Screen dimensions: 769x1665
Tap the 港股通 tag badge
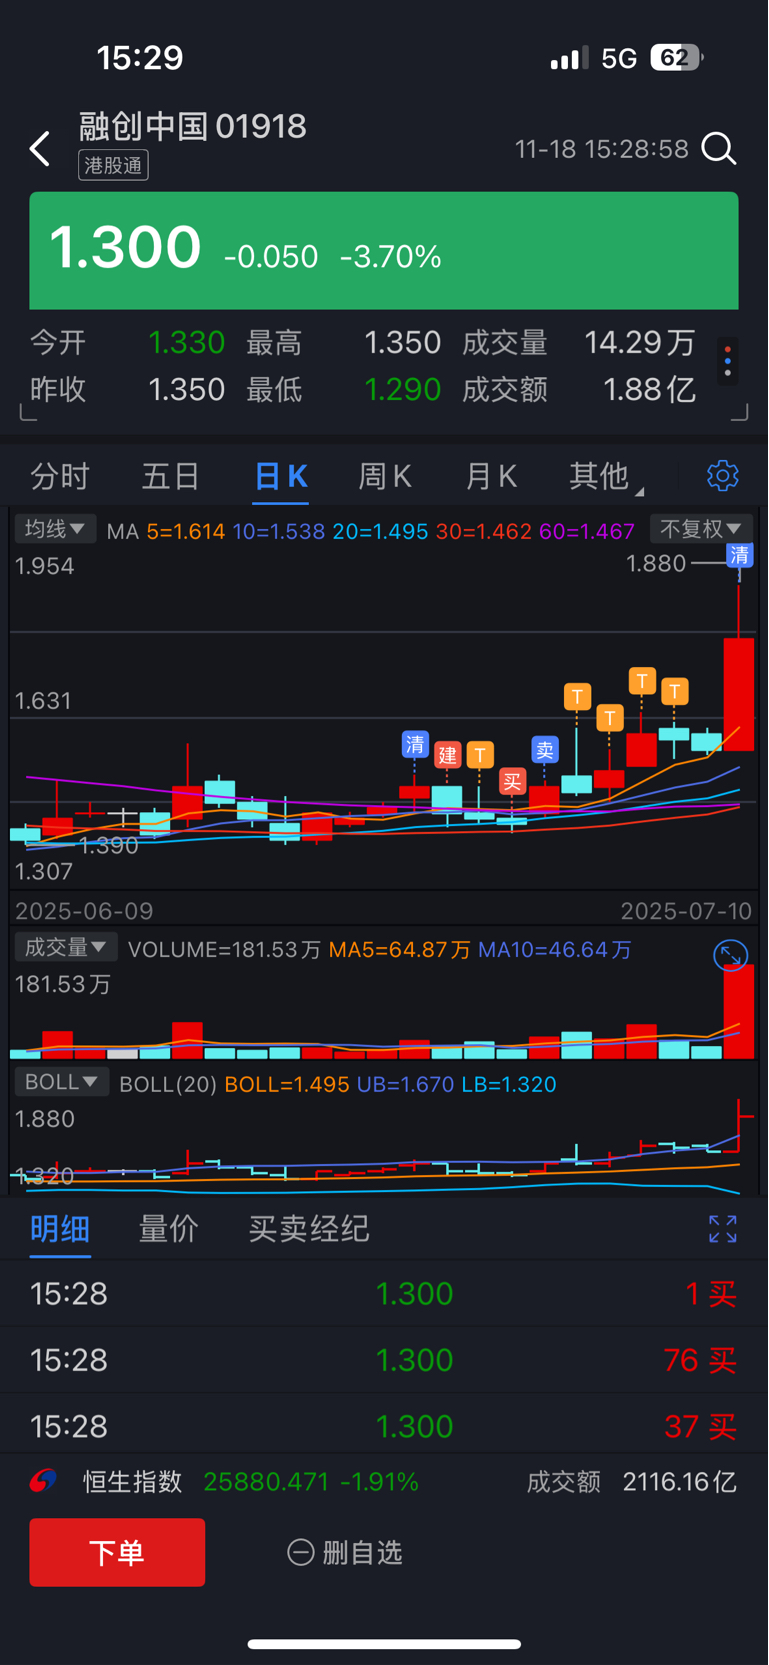114,165
